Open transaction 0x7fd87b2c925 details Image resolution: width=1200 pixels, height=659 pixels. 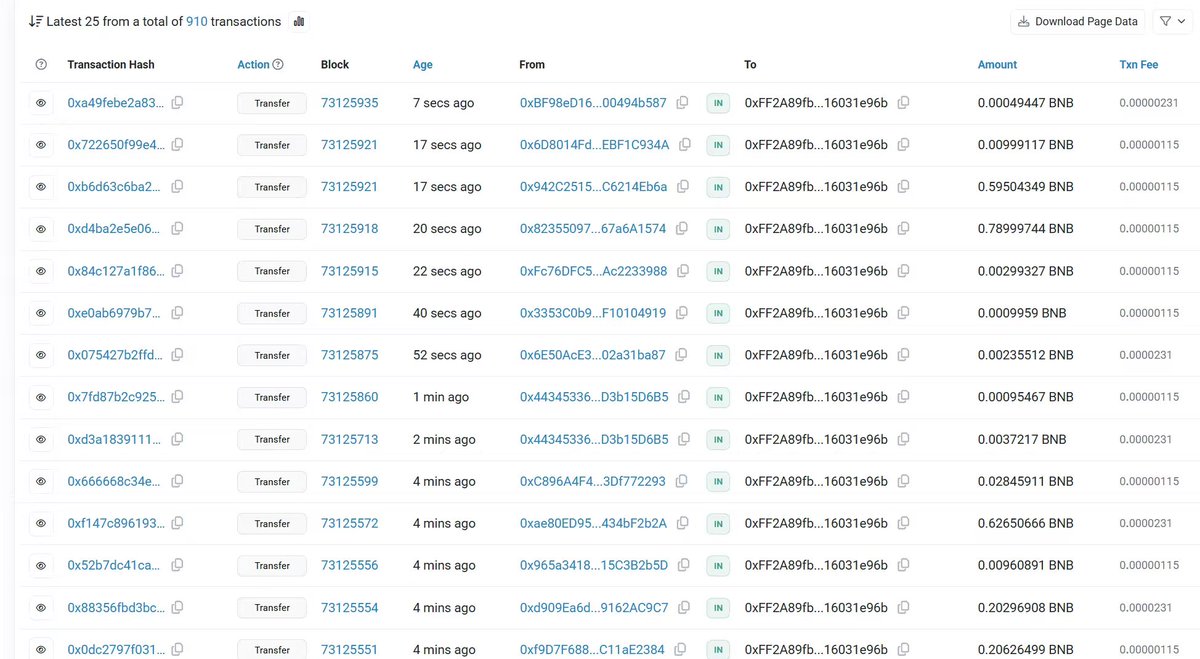tap(116, 397)
